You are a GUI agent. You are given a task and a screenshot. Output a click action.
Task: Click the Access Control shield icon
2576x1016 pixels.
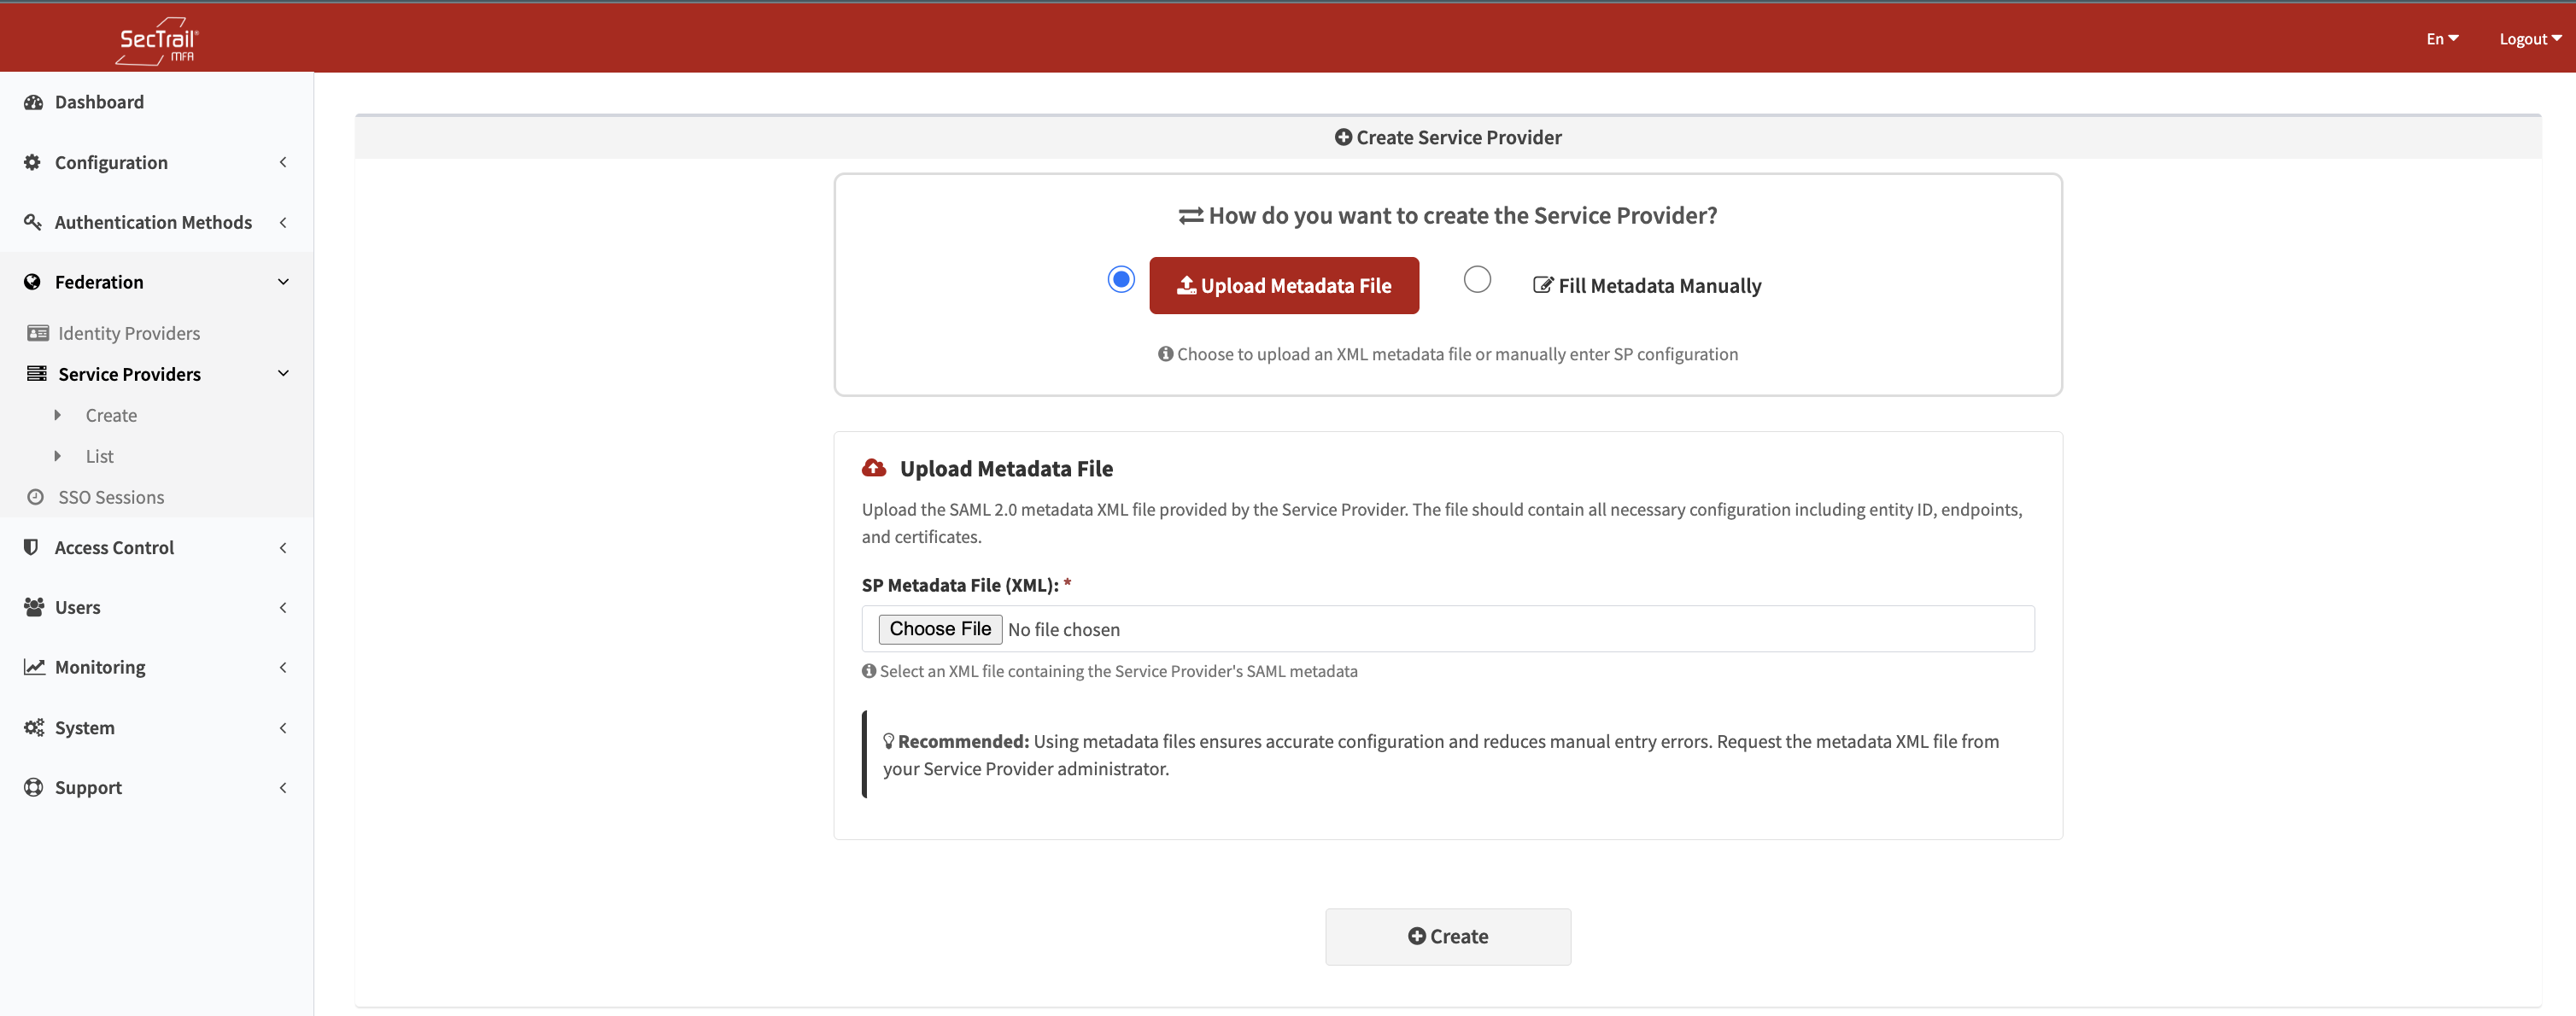(x=31, y=547)
